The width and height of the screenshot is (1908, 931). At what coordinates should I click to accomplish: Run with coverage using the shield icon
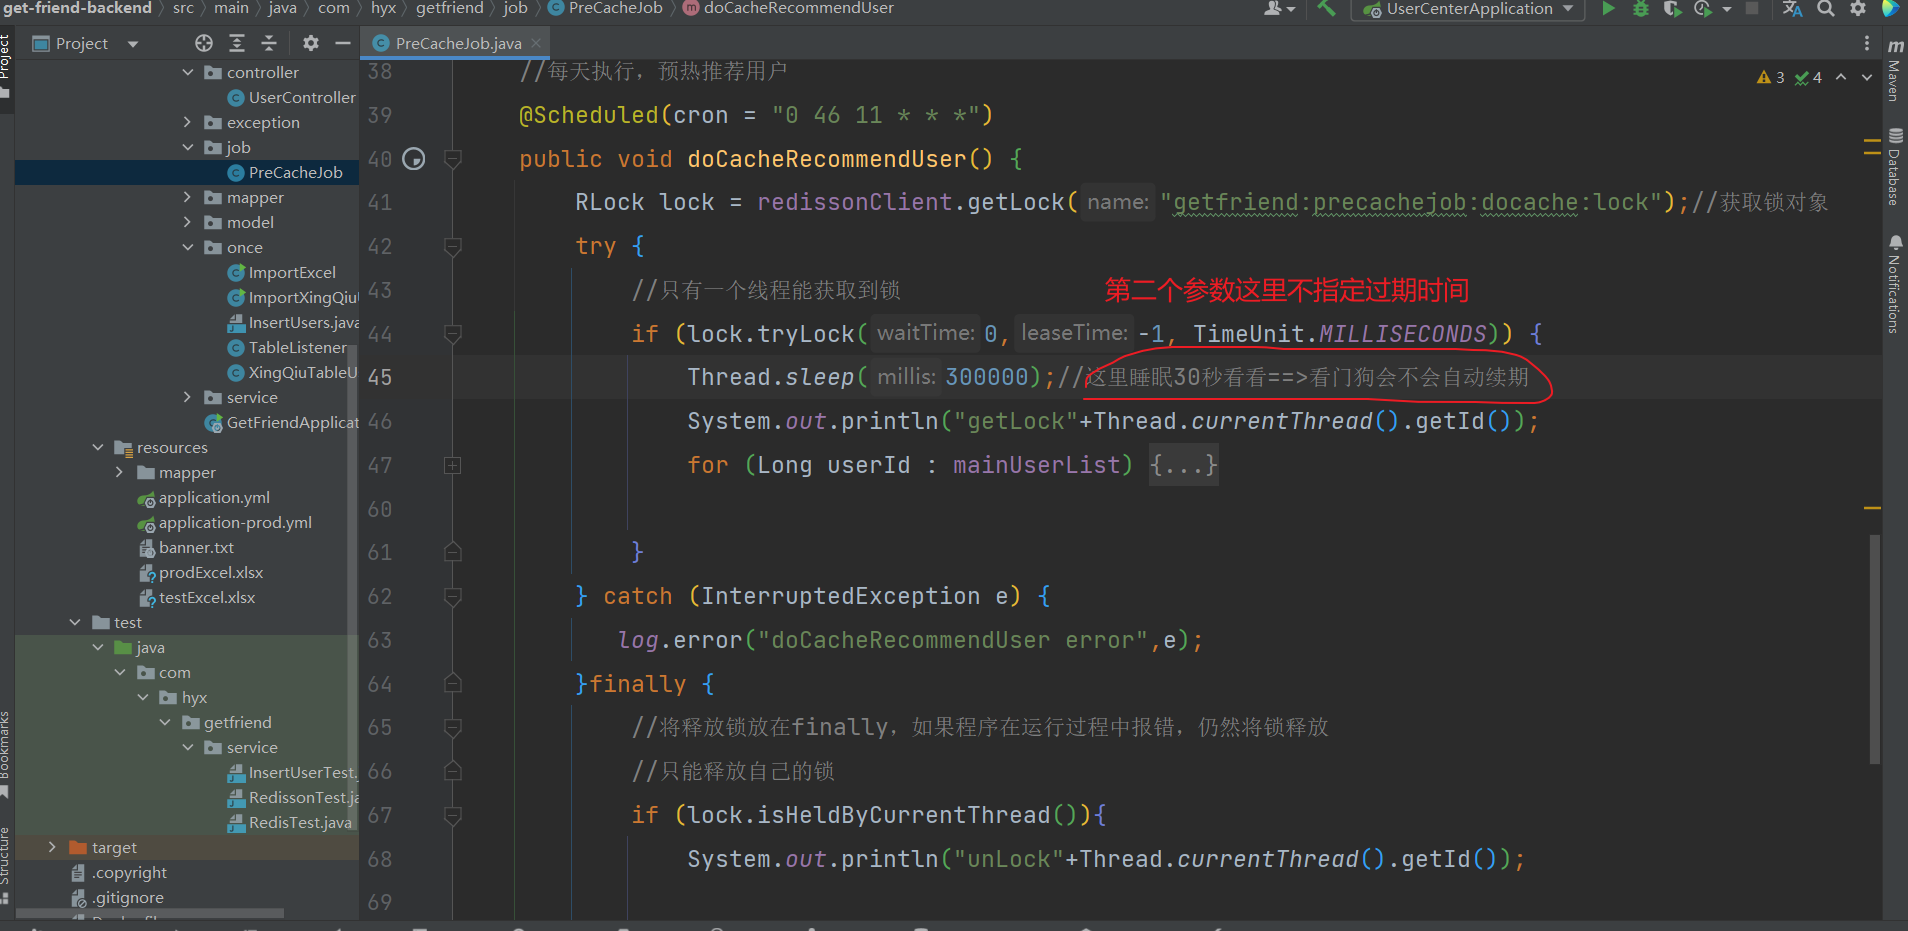(x=1671, y=9)
